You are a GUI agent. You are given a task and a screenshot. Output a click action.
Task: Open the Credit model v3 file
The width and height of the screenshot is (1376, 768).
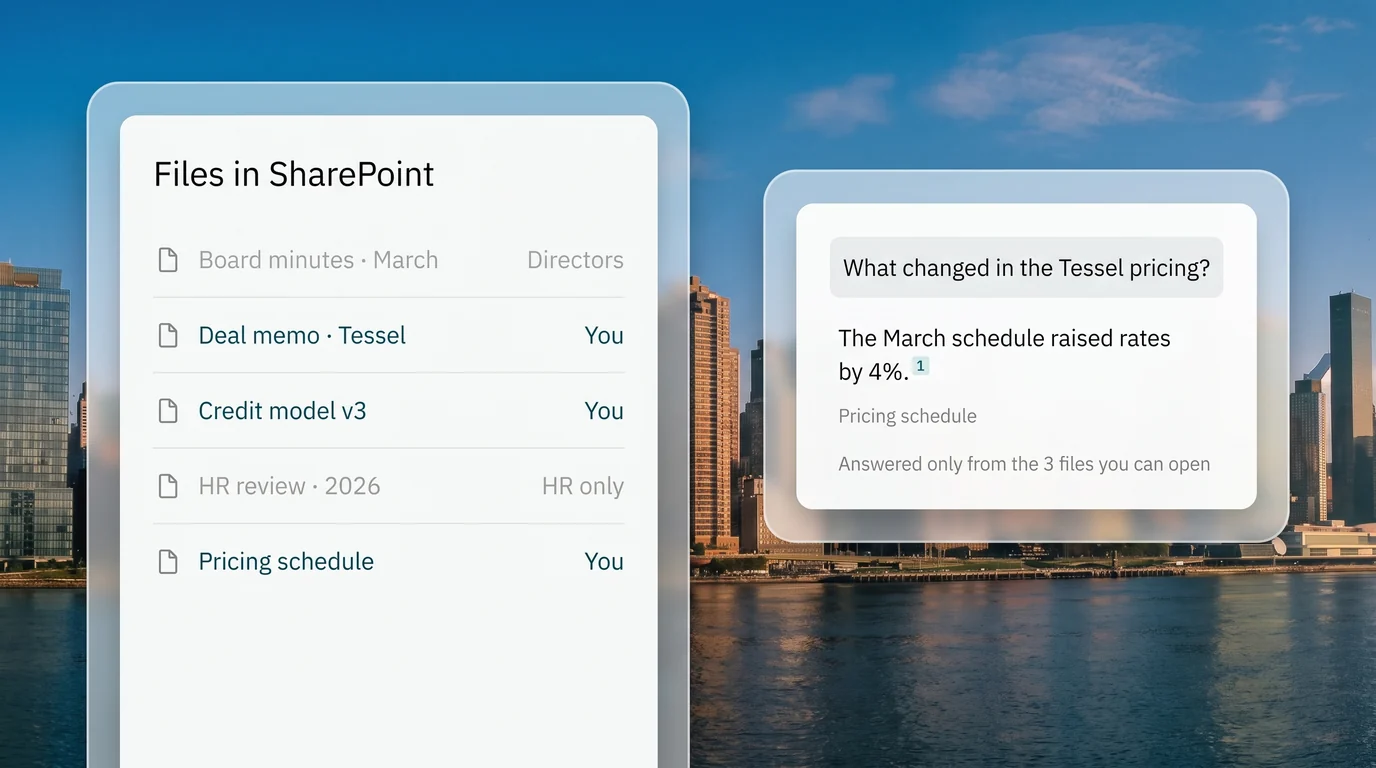[282, 411]
